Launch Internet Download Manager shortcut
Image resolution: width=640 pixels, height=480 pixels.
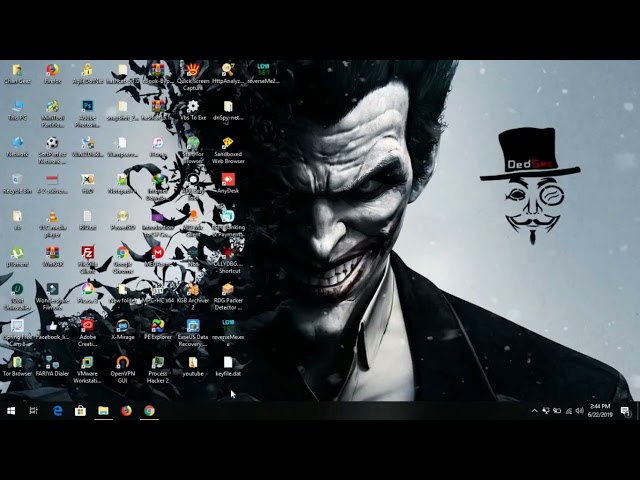click(x=158, y=187)
